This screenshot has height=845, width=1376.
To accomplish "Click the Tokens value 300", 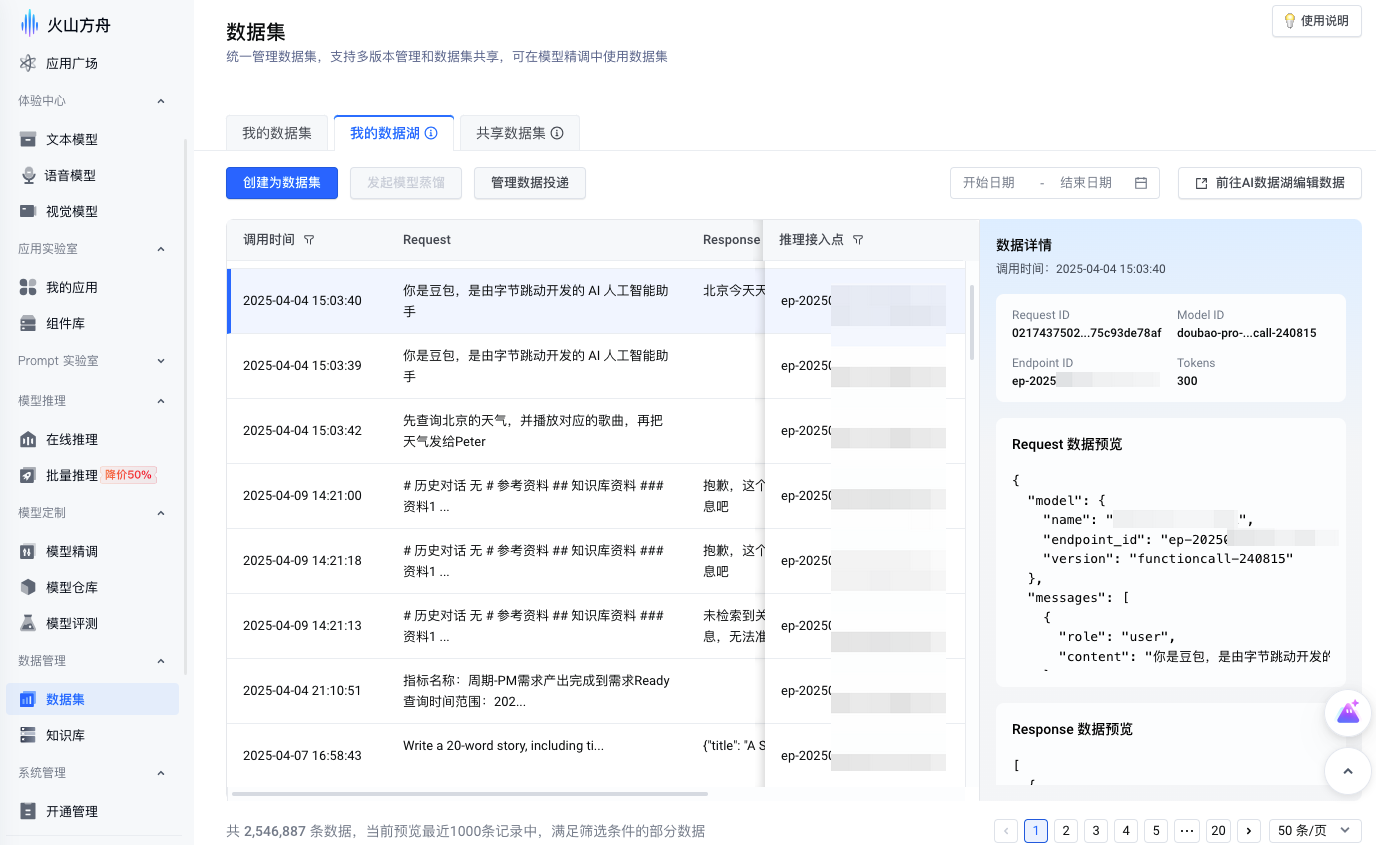I will point(1186,381).
